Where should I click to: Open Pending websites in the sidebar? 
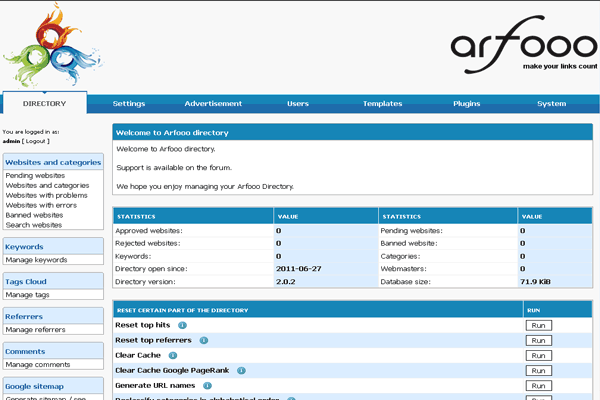click(36, 176)
